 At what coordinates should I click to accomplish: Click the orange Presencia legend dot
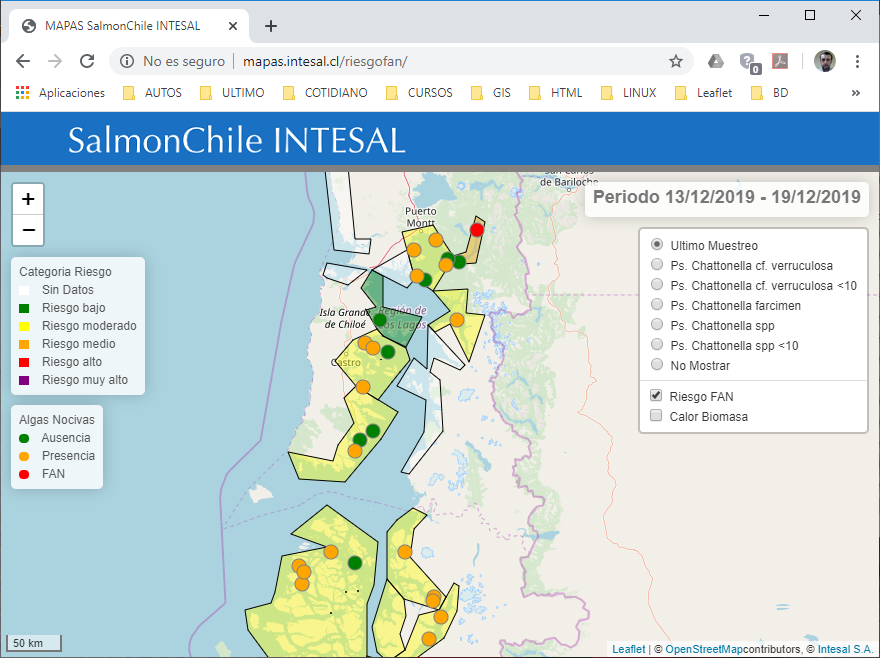click(24, 456)
